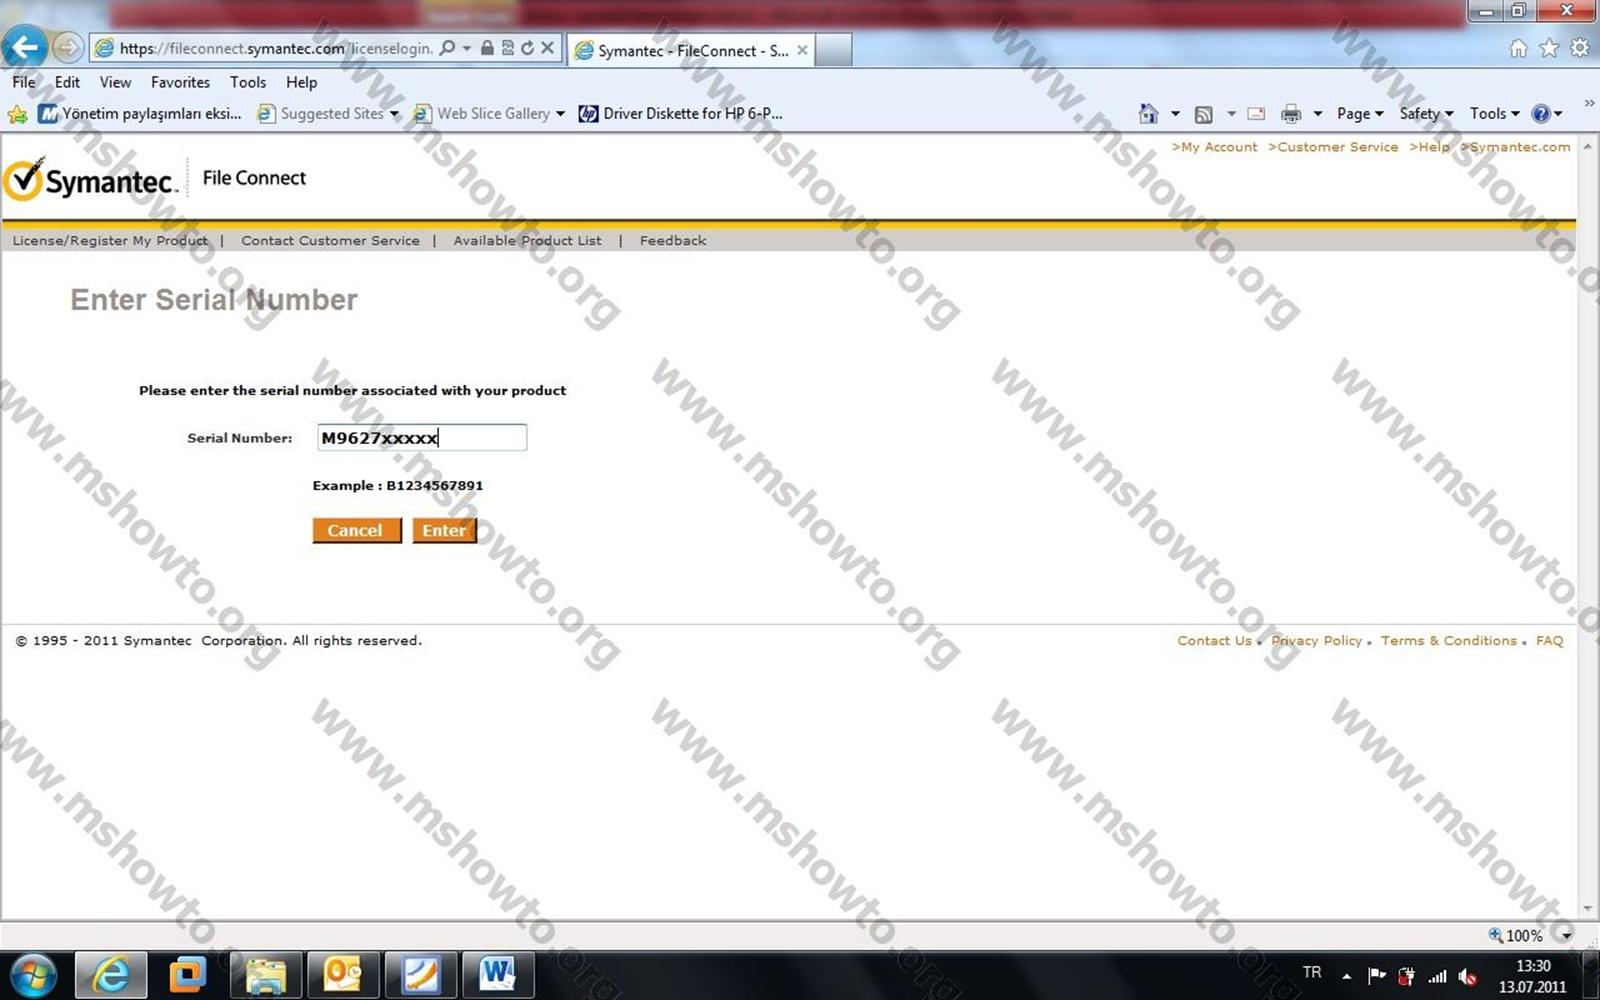
Task: Click the add to favorites bar star
Action: click(17, 114)
